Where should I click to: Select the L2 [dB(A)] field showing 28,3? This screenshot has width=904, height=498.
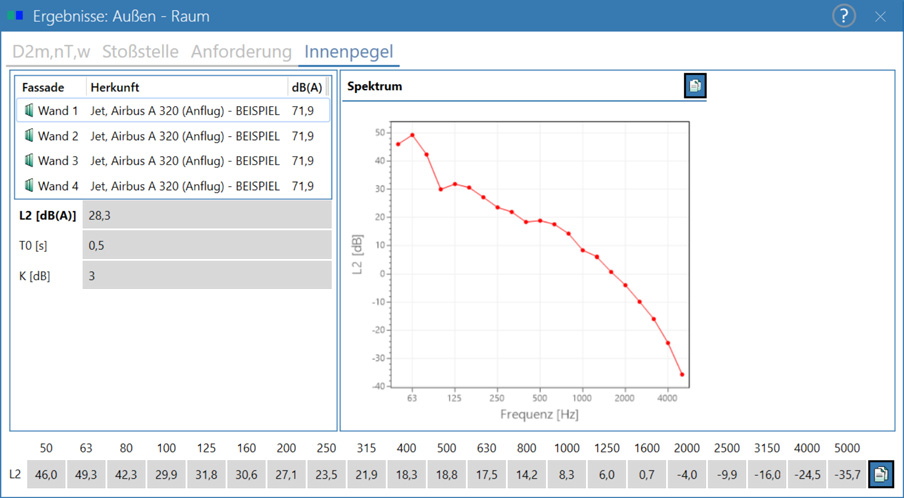click(207, 216)
